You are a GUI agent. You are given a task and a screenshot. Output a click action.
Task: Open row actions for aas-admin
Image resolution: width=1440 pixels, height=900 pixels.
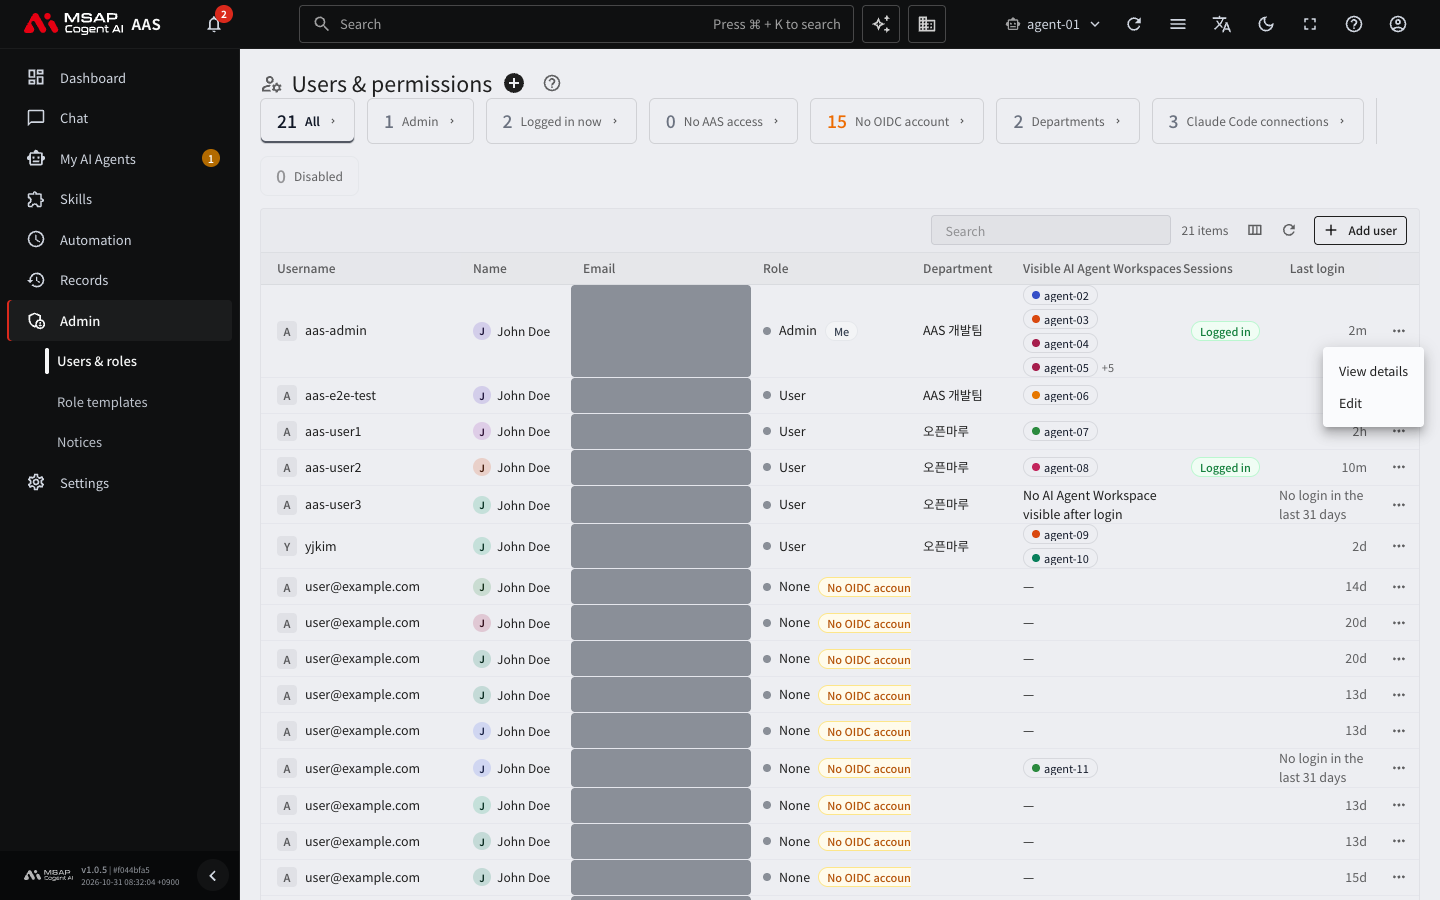point(1399,331)
